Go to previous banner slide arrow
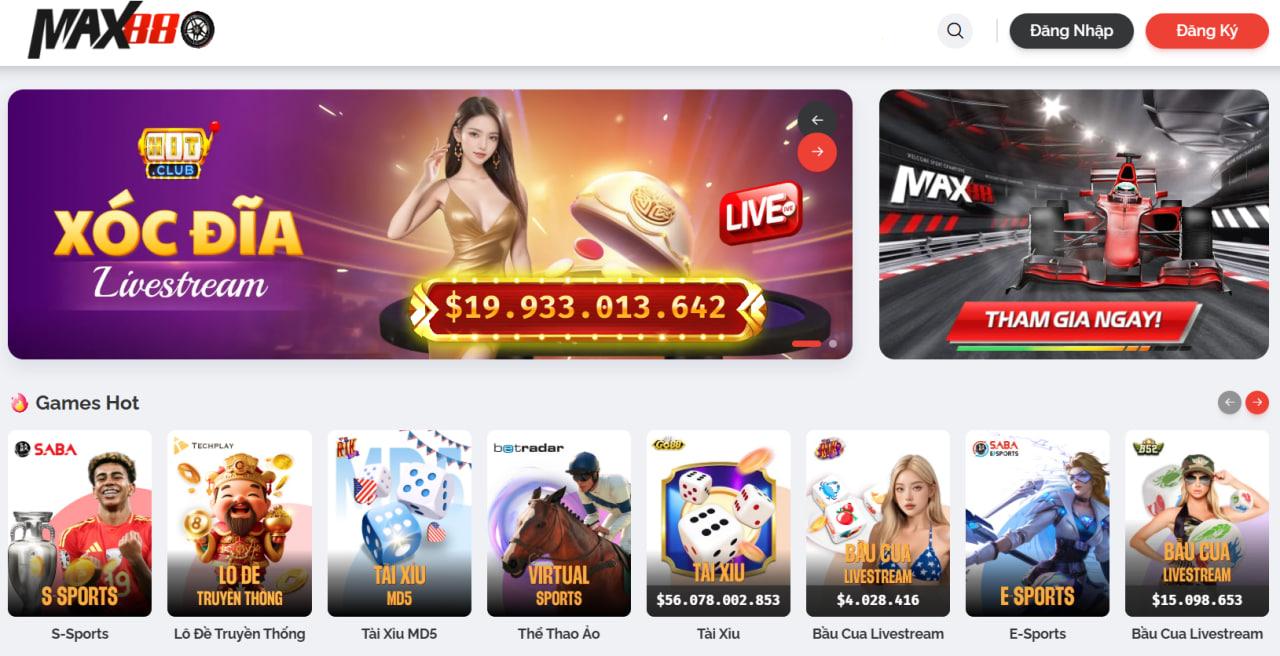 (x=817, y=120)
